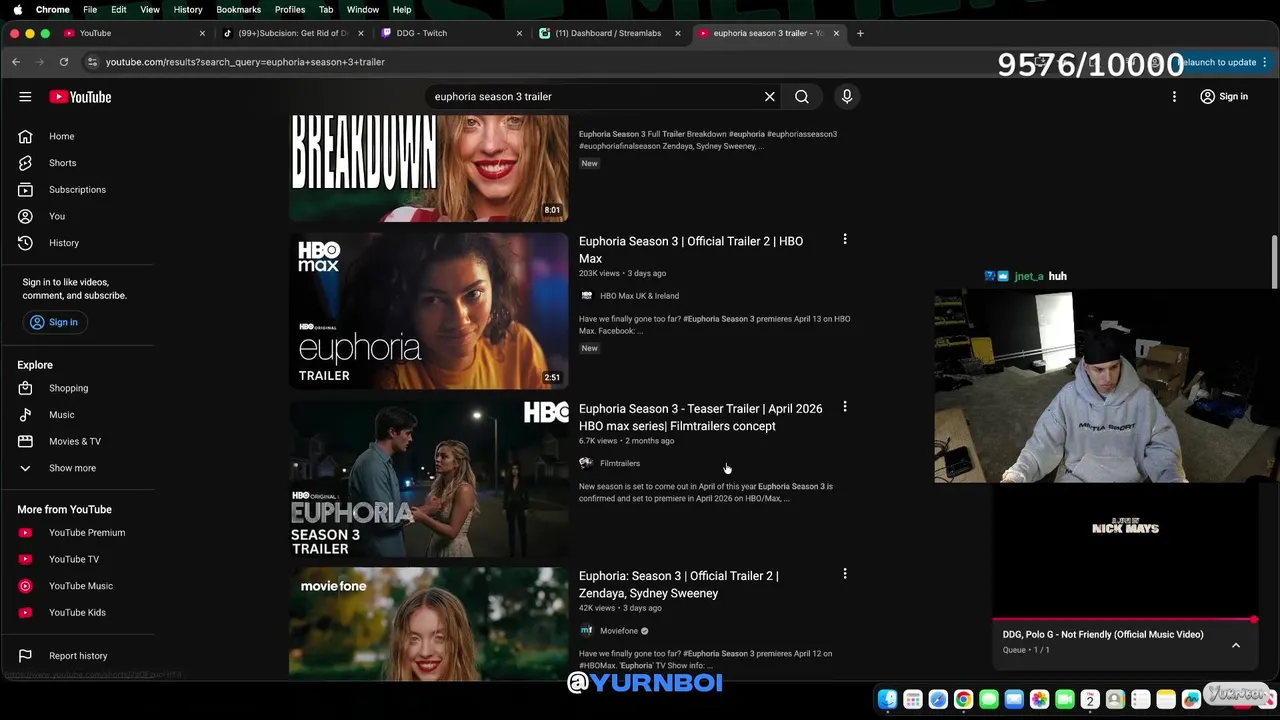This screenshot has width=1280, height=720.
Task: Go back with the browser back arrow
Action: (16, 62)
